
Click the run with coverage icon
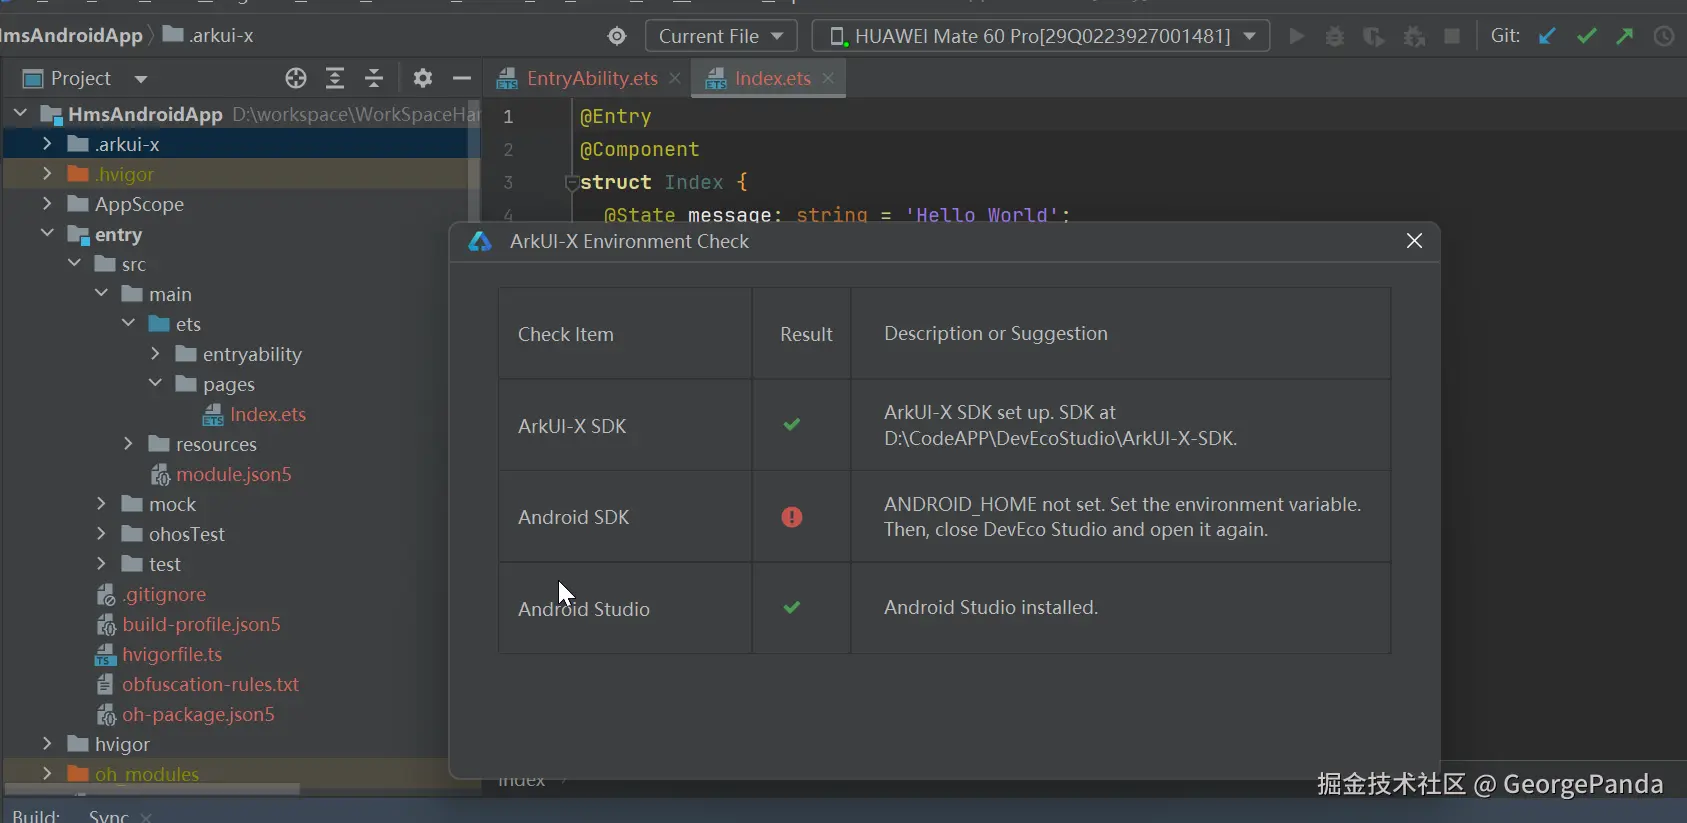click(1374, 36)
